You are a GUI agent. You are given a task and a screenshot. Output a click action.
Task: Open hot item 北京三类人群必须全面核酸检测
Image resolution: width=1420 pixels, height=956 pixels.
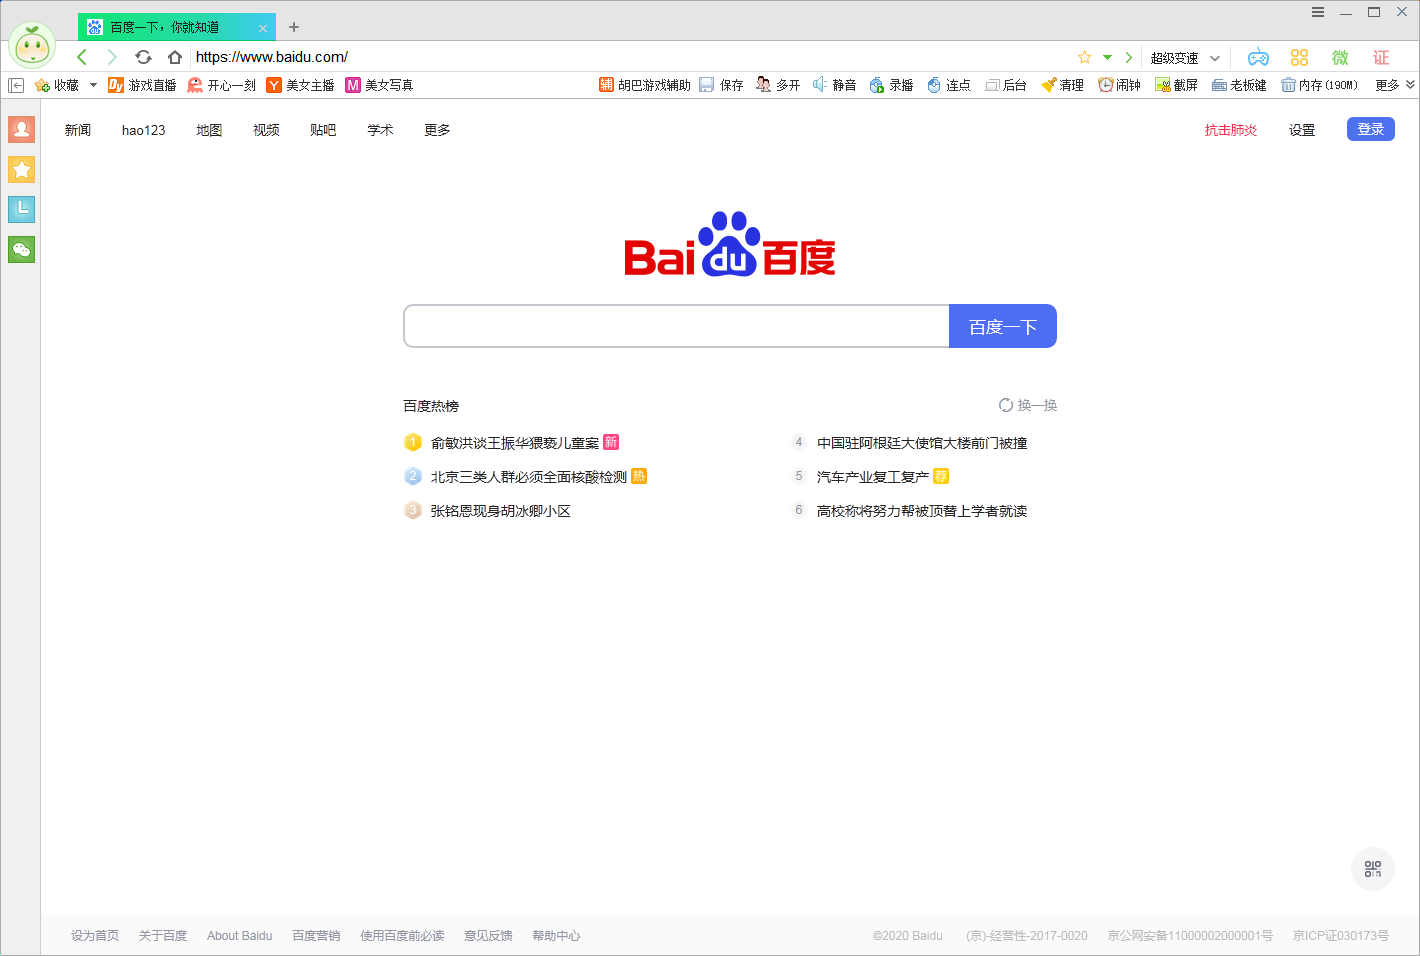coord(529,477)
